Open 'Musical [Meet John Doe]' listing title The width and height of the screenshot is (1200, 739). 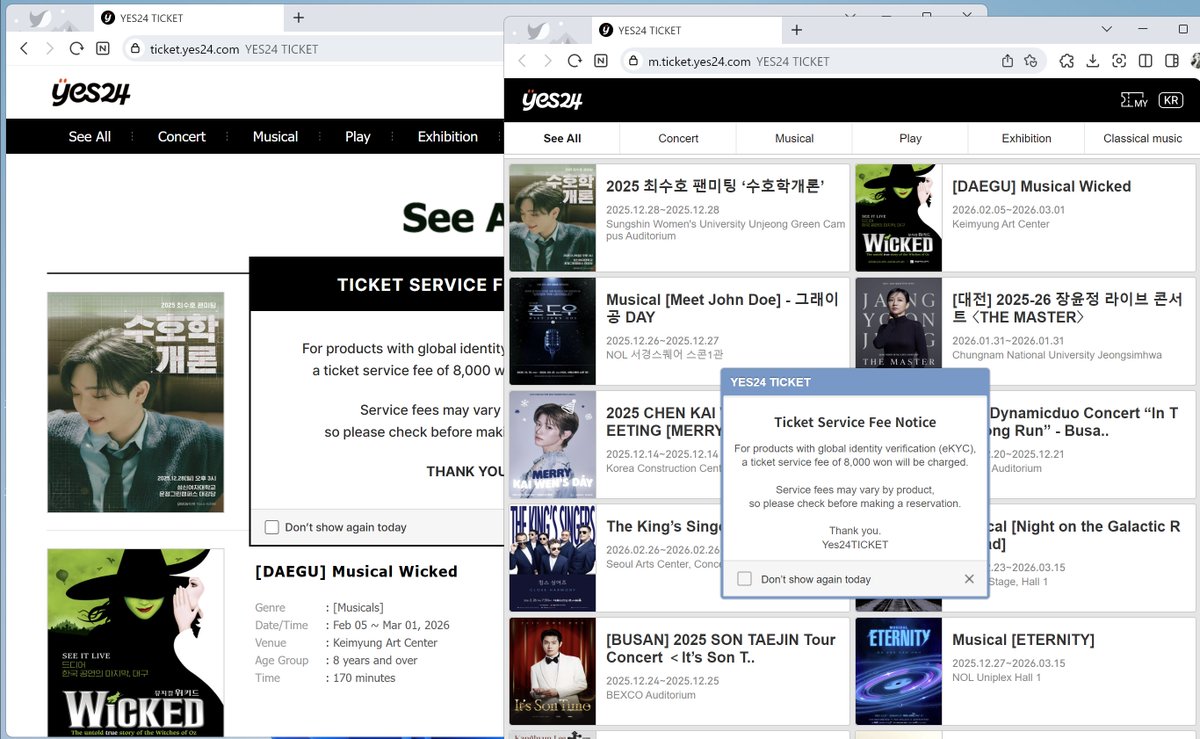722,308
